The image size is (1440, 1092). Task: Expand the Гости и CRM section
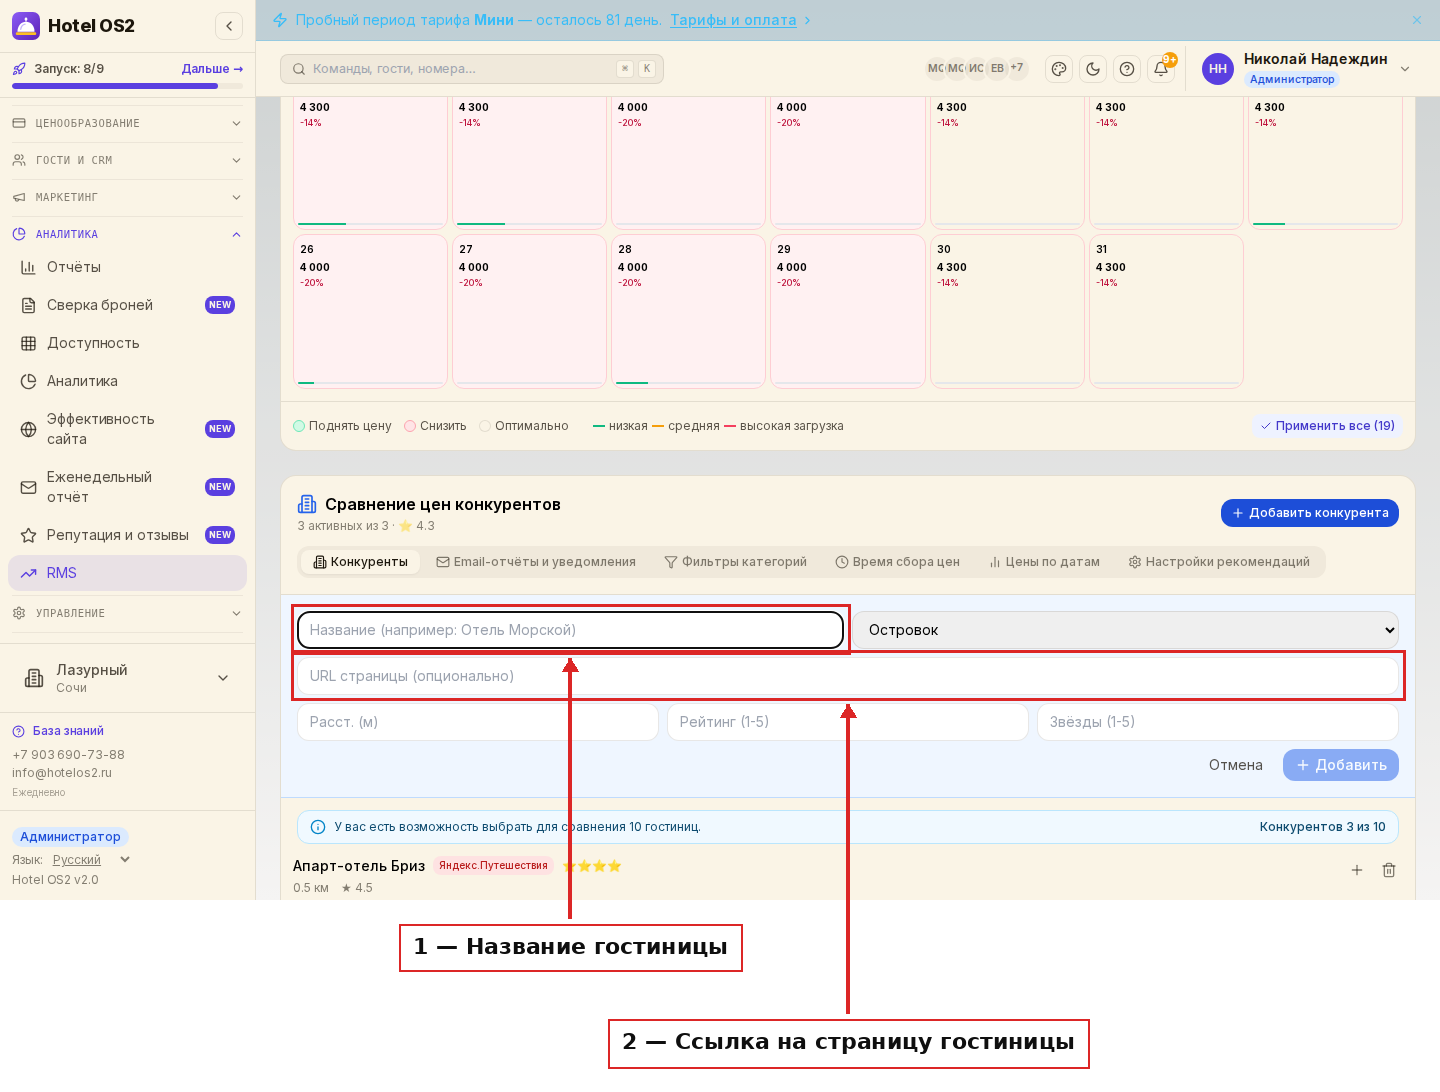tap(127, 160)
